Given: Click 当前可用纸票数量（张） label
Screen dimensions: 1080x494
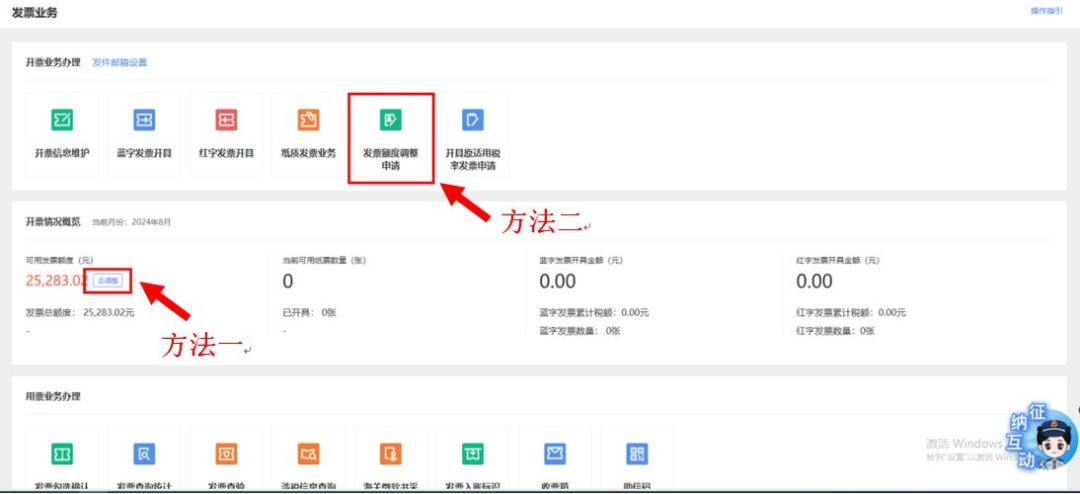Looking at the screenshot, I should pos(324,261).
